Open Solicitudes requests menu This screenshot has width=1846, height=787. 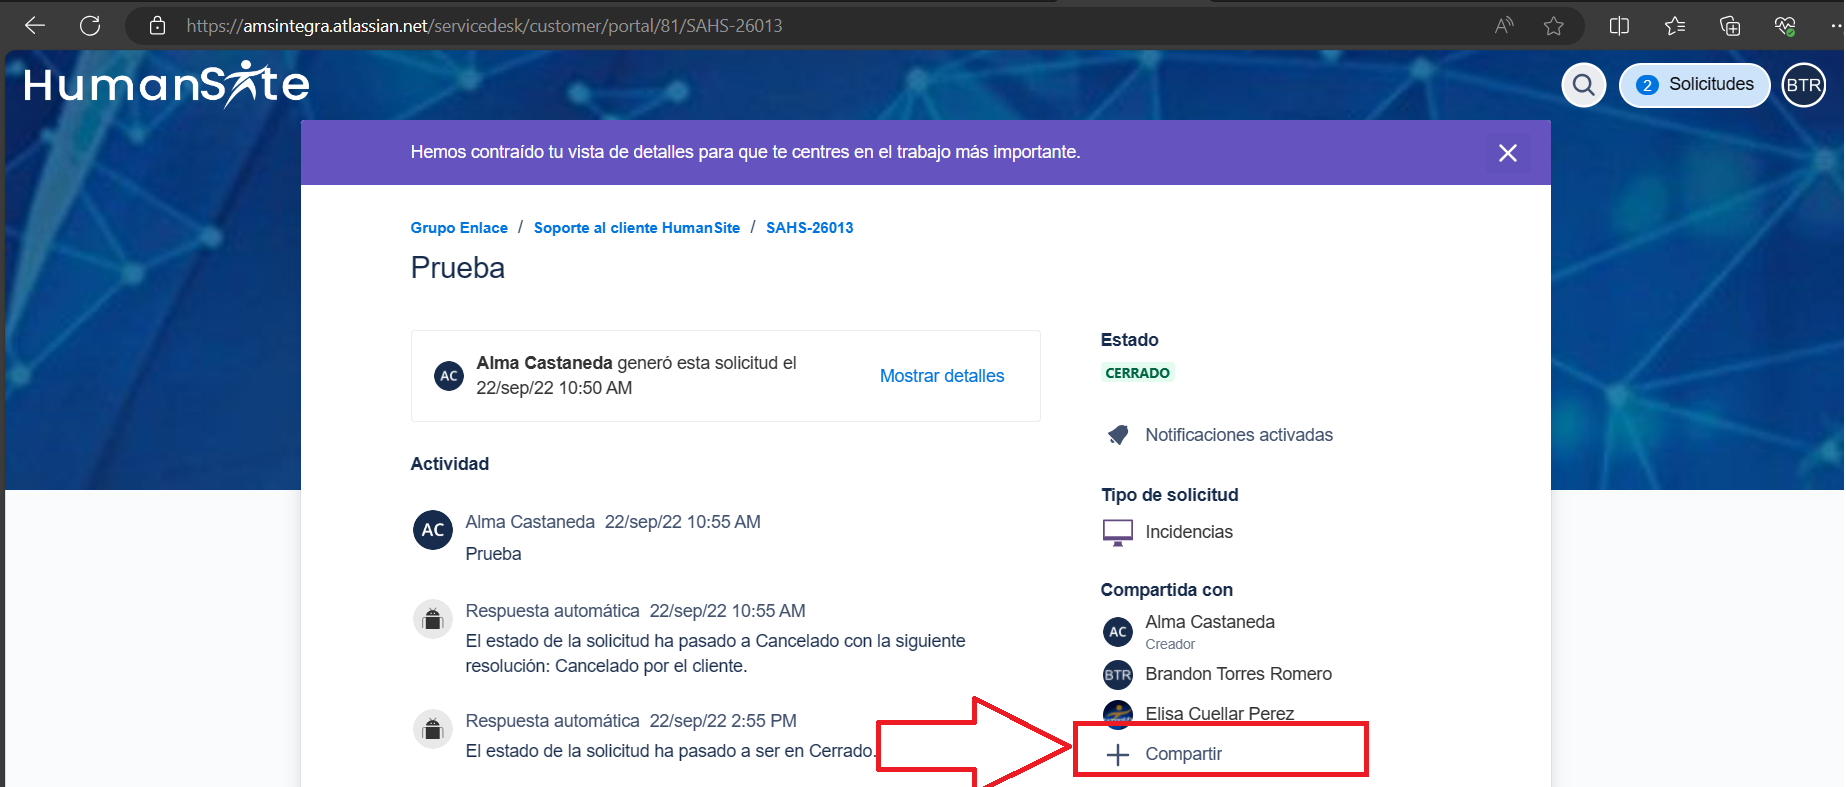click(x=1695, y=85)
